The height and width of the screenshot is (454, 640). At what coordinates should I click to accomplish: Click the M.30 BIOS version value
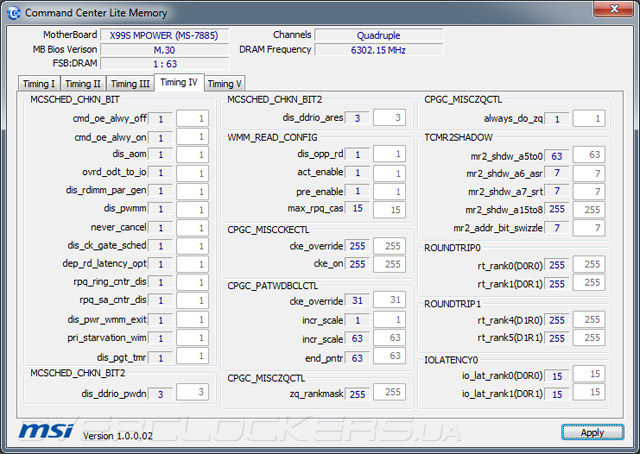pyautogui.click(x=164, y=50)
